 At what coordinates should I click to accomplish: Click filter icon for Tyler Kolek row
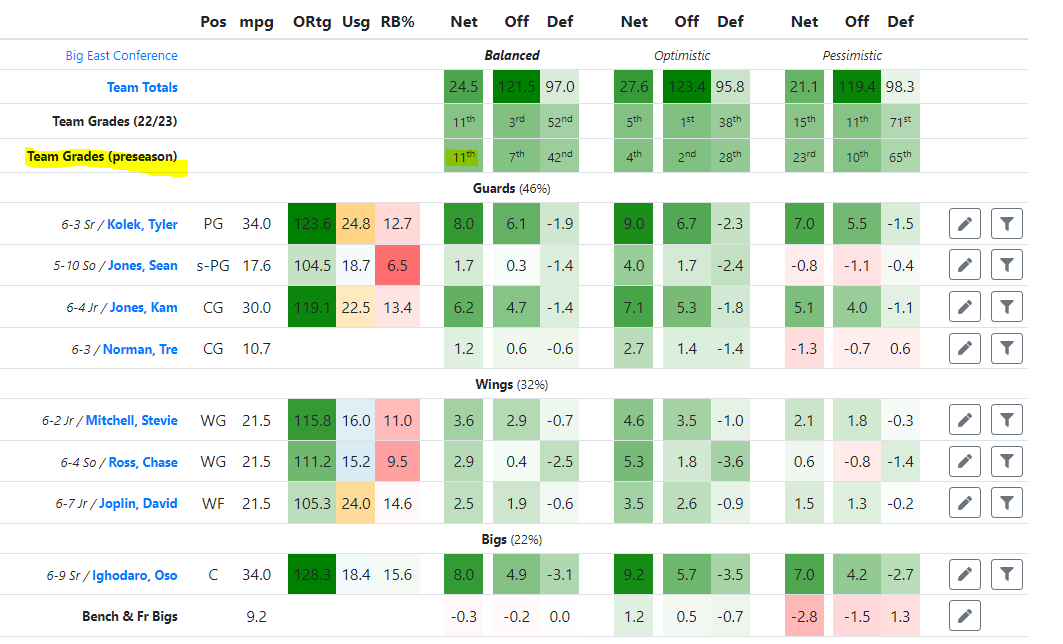(1007, 224)
